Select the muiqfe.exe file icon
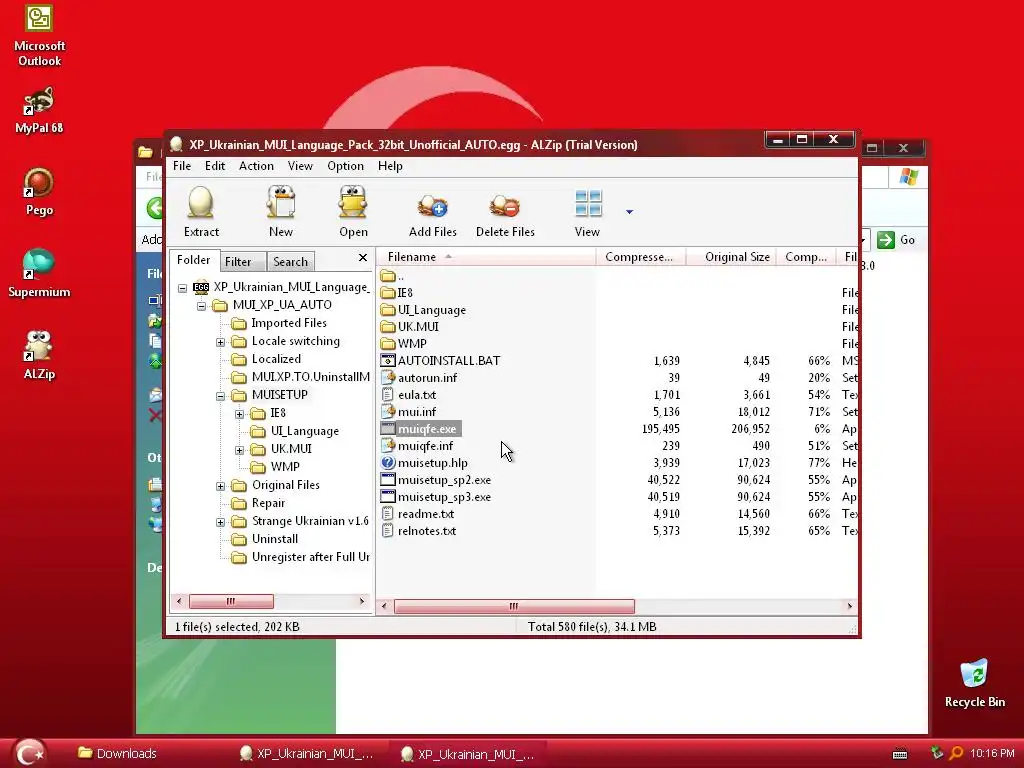 point(388,428)
